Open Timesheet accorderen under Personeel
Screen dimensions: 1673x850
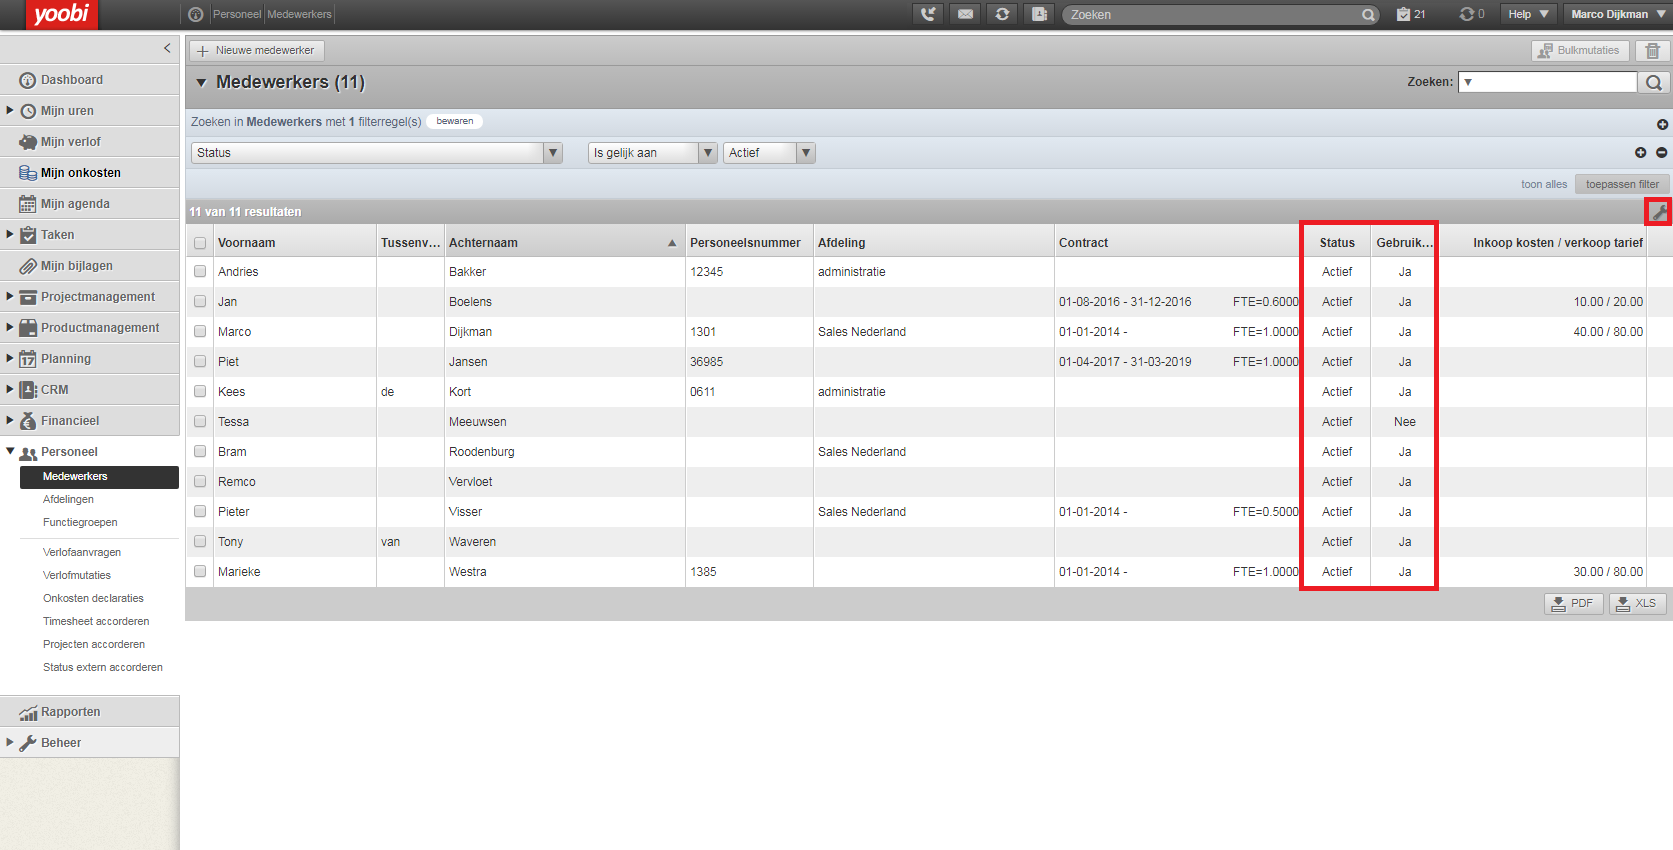96,621
